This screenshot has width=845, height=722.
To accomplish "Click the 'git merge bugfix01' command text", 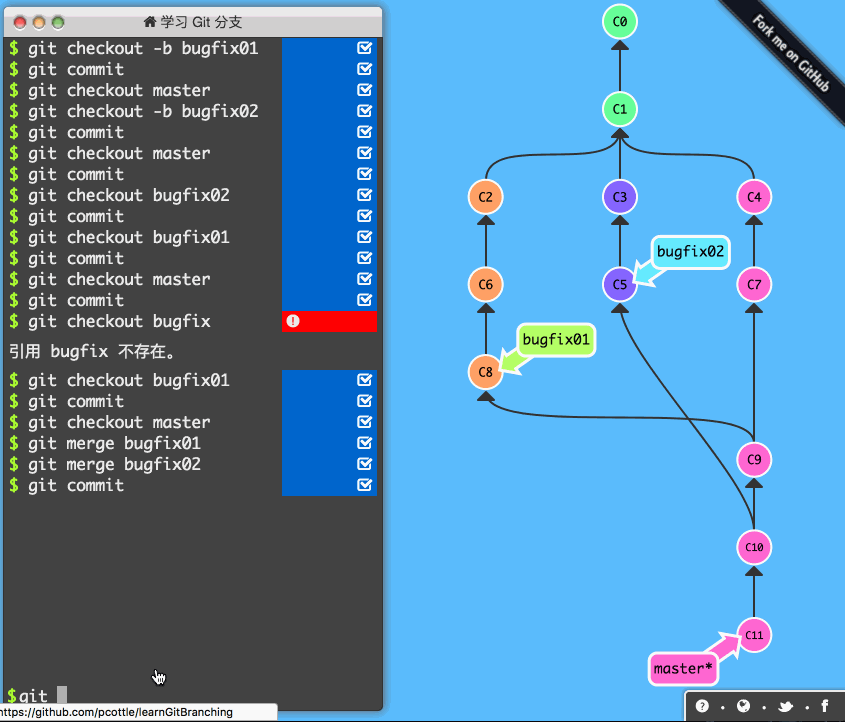I will [x=114, y=443].
